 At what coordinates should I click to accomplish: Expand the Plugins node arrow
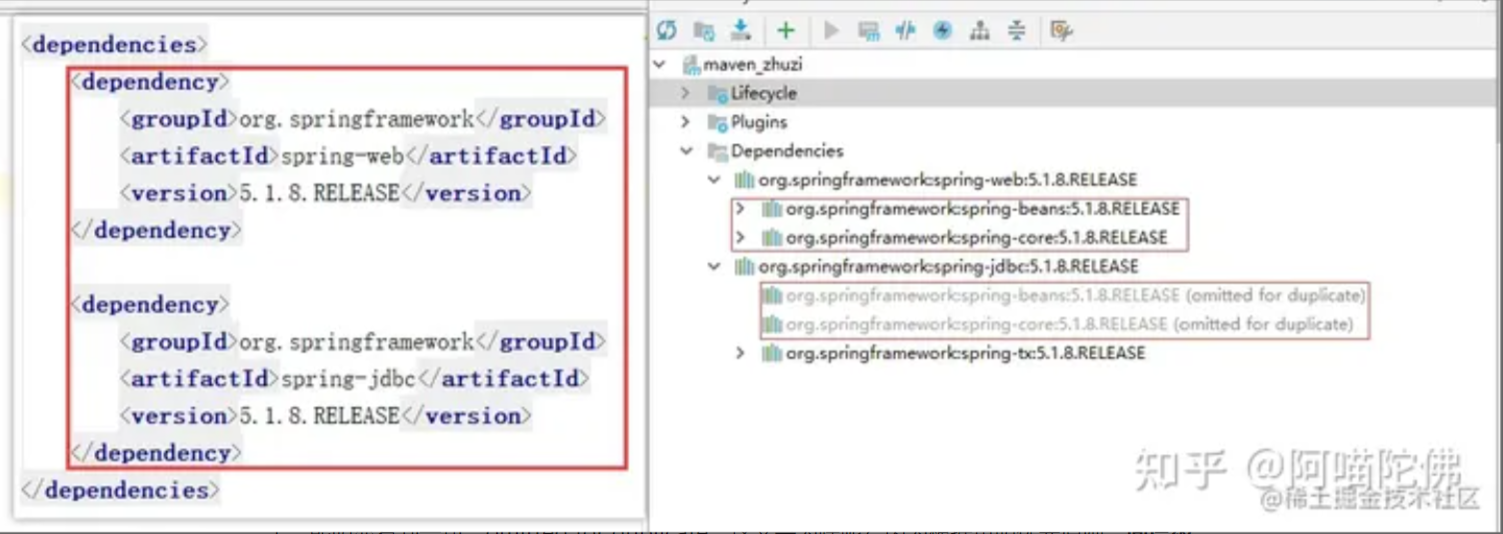pyautogui.click(x=686, y=122)
